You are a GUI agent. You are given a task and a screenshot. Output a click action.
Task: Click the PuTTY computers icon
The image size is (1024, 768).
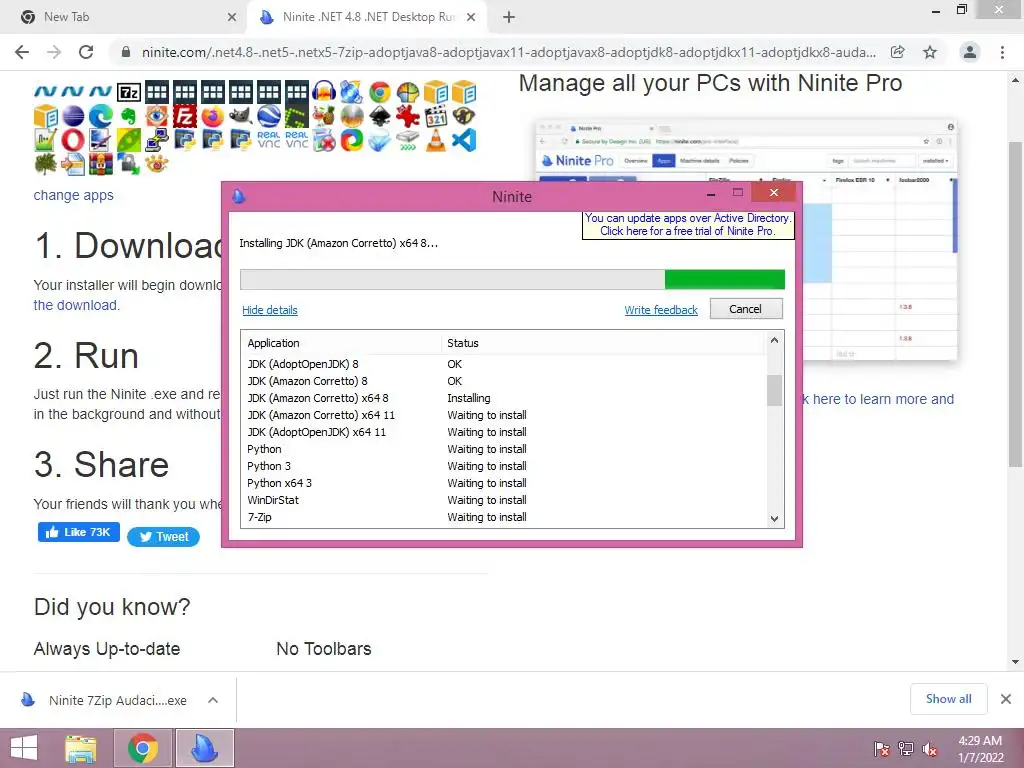(157, 140)
